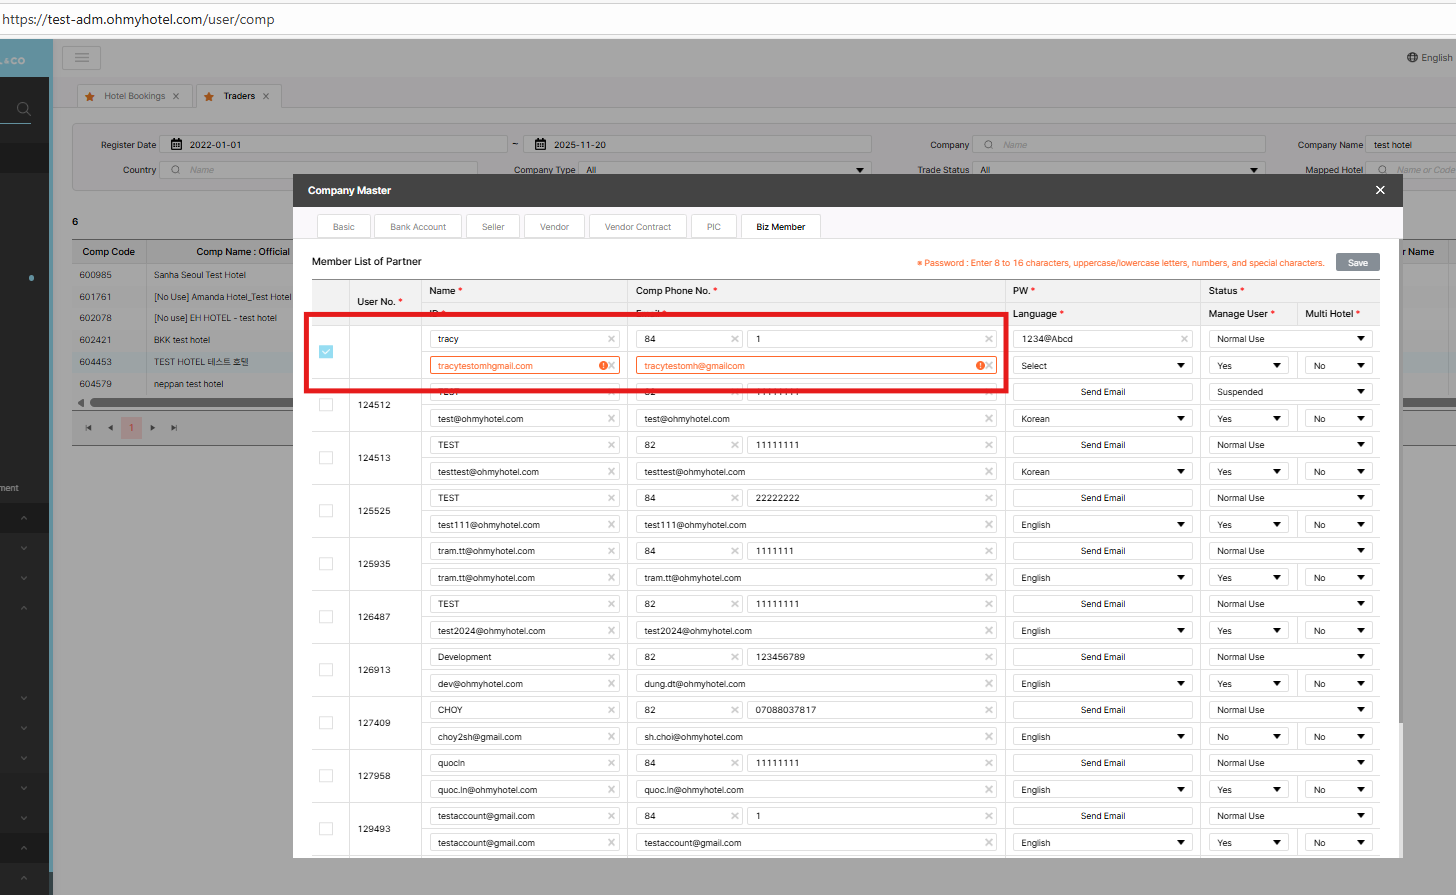Select checkbox for user 126913

[326, 670]
